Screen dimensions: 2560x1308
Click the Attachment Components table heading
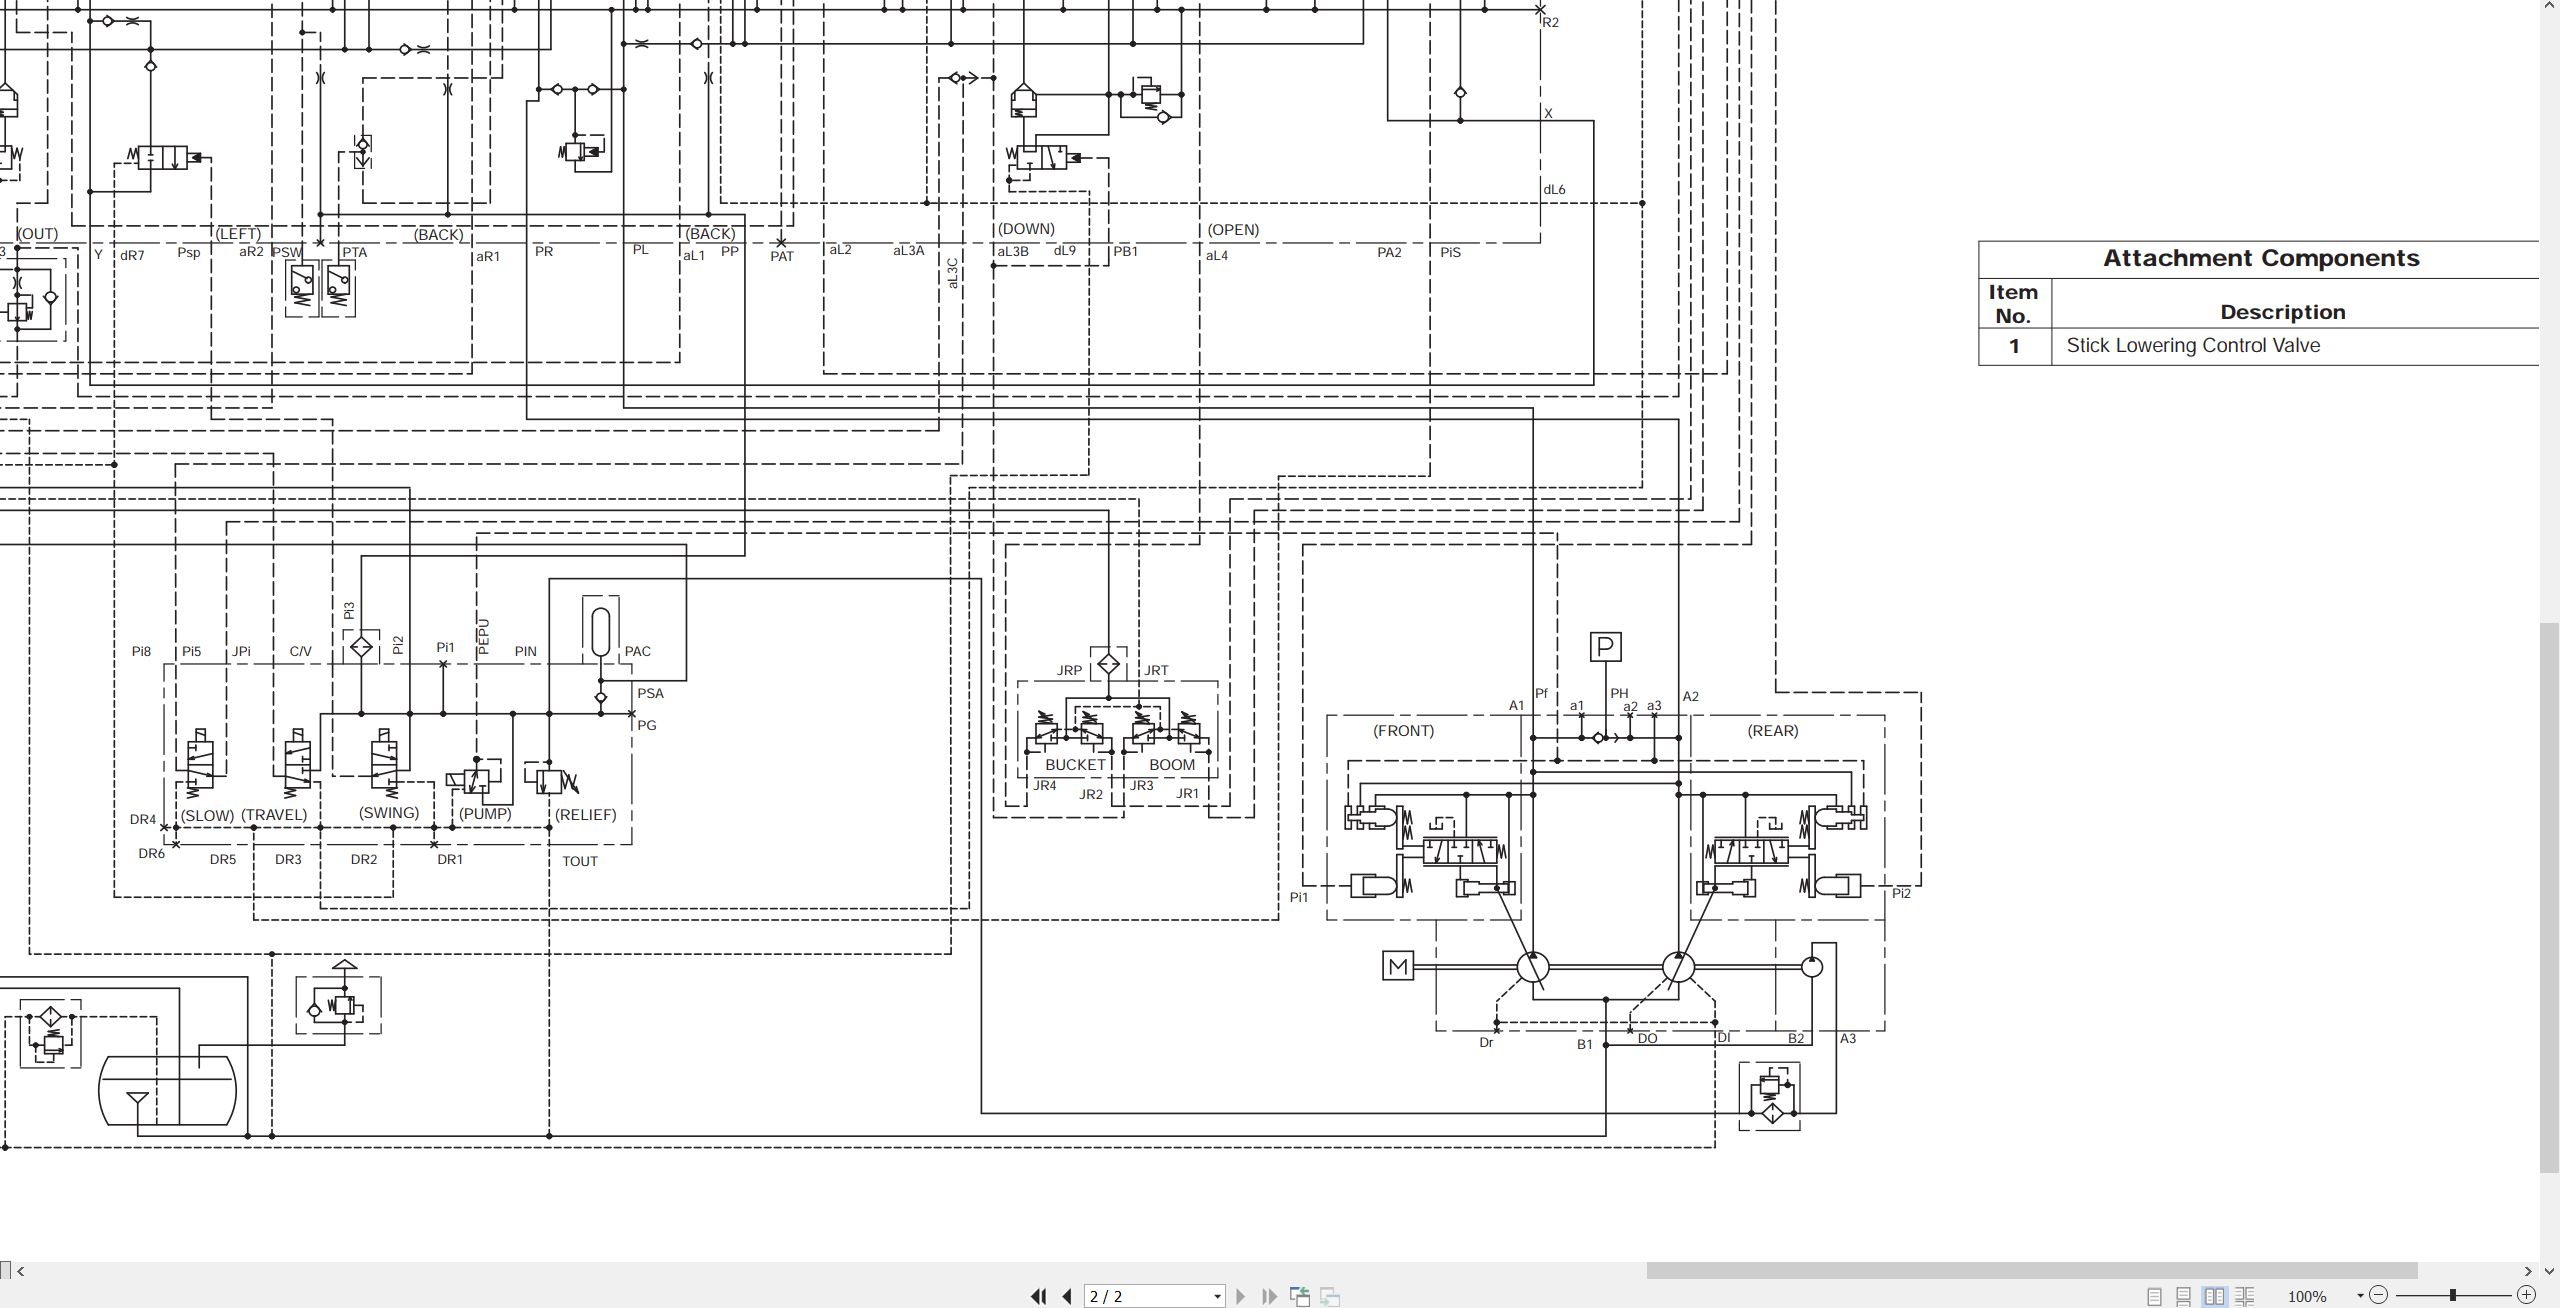click(2261, 258)
